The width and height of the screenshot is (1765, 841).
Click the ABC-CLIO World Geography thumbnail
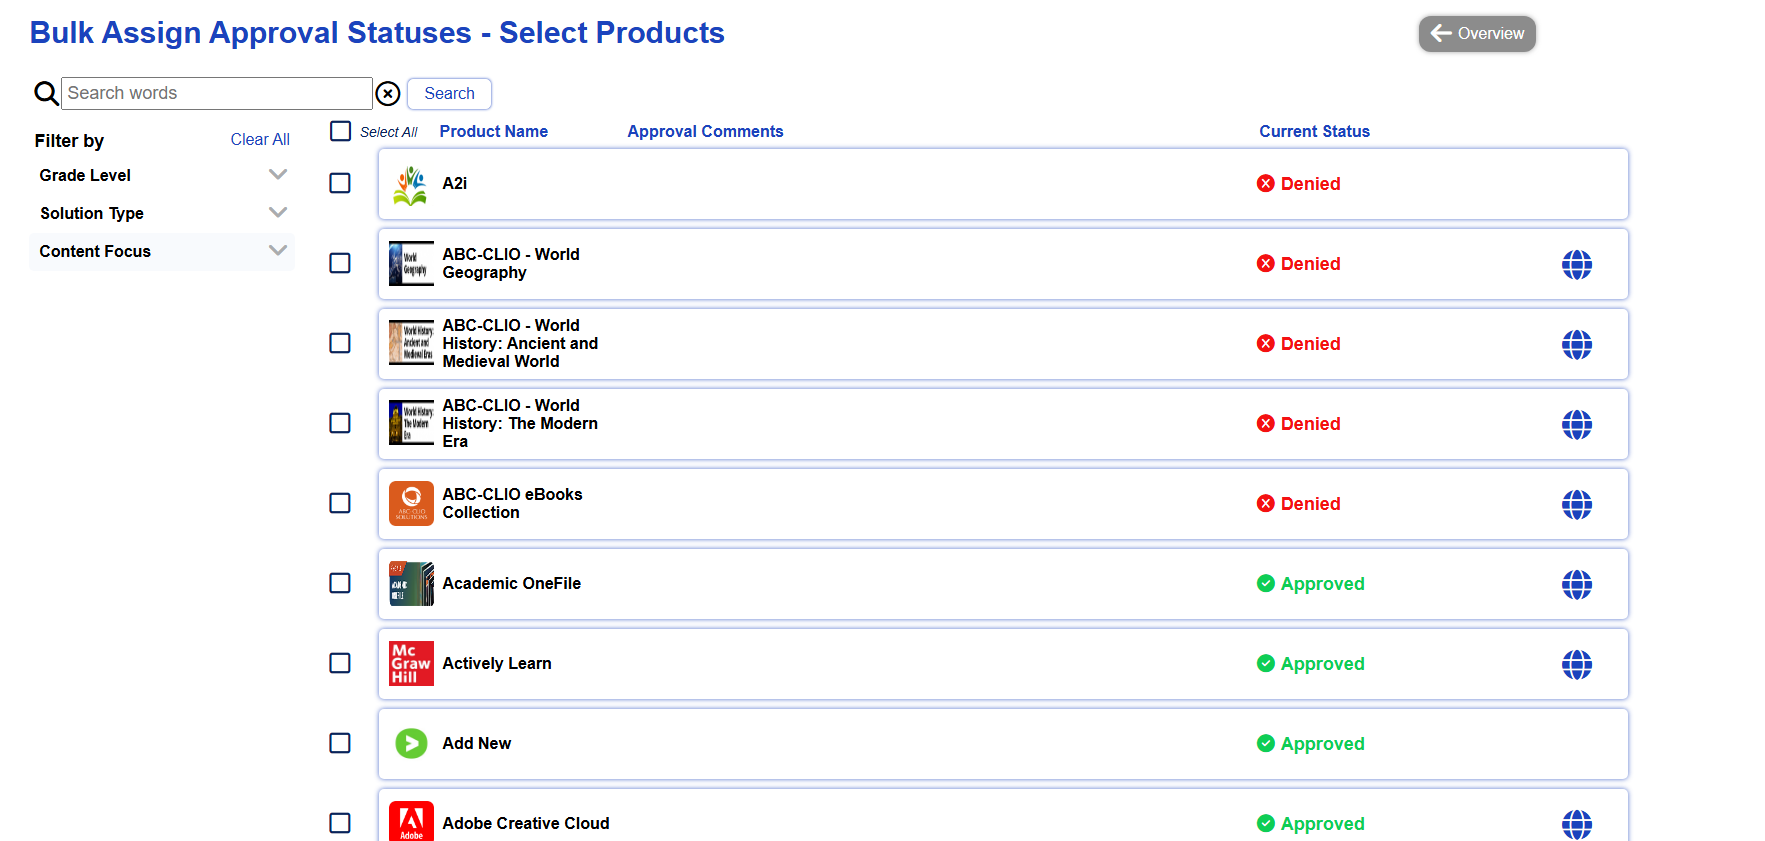pyautogui.click(x=411, y=264)
